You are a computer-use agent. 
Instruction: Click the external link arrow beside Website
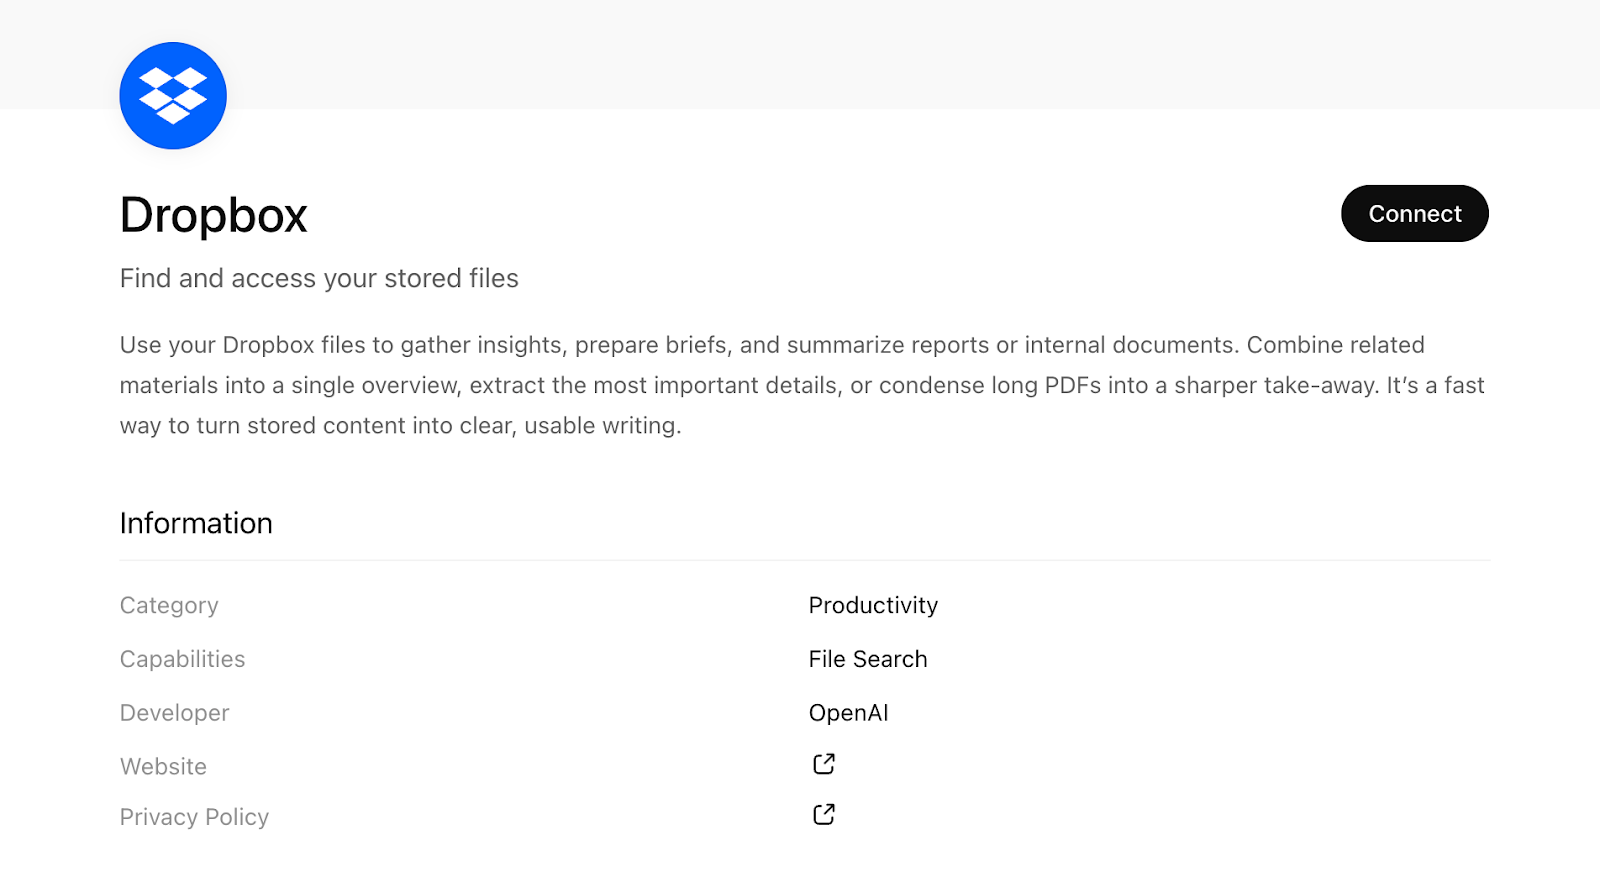pyautogui.click(x=822, y=763)
